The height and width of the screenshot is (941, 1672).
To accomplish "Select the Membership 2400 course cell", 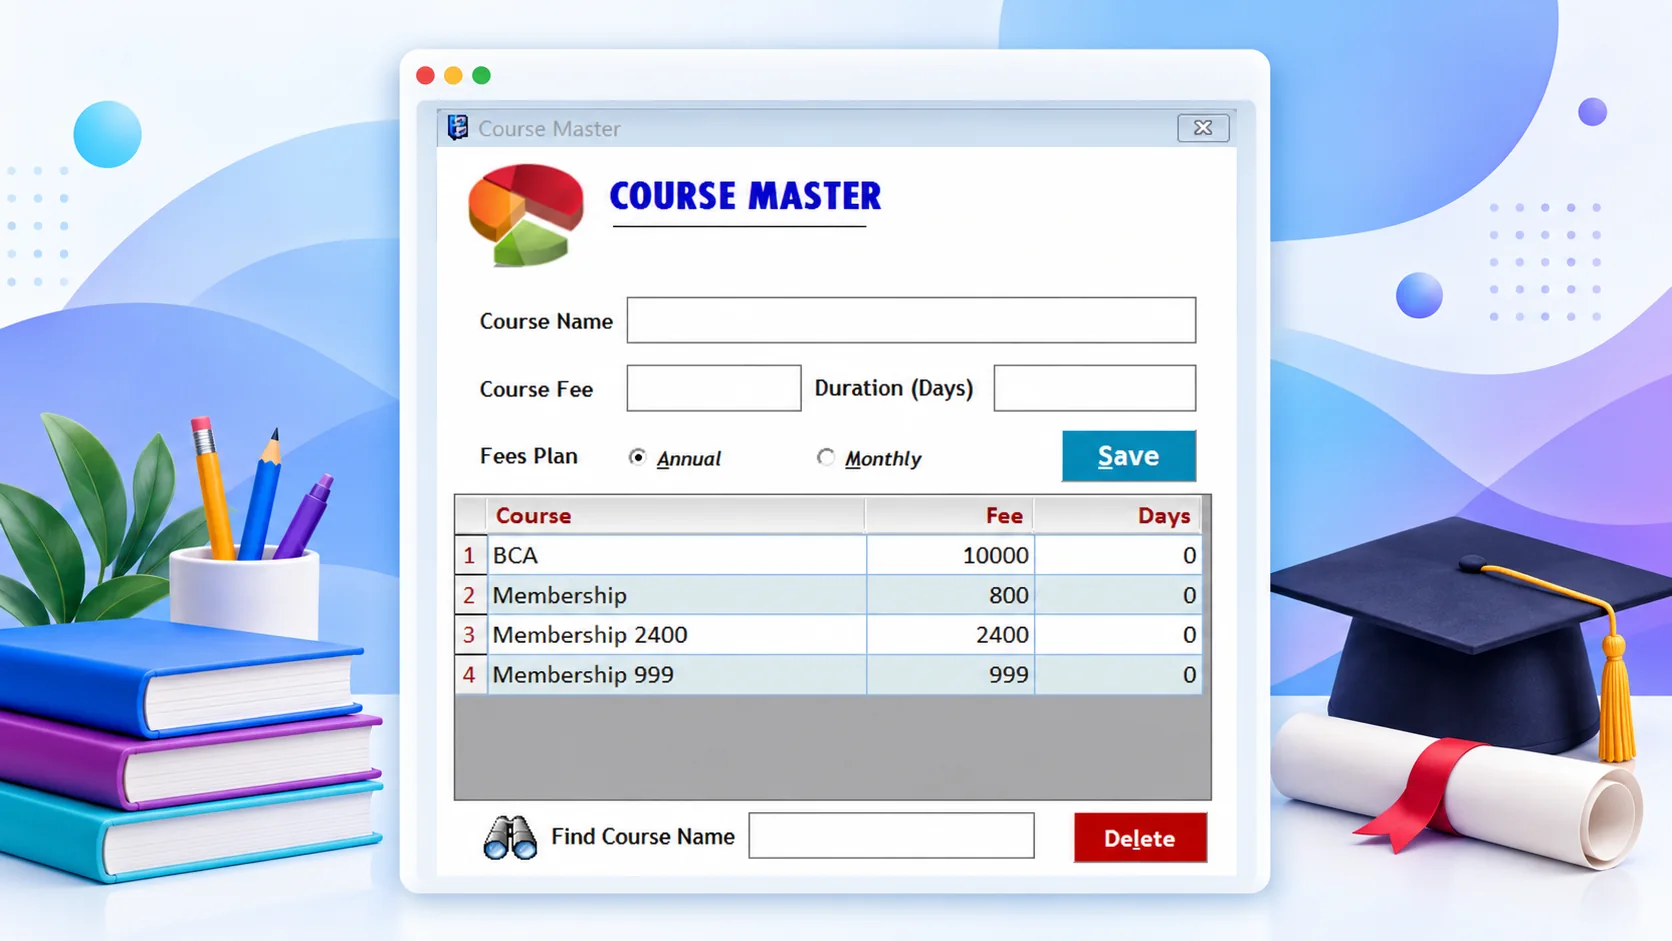I will pyautogui.click(x=677, y=635).
